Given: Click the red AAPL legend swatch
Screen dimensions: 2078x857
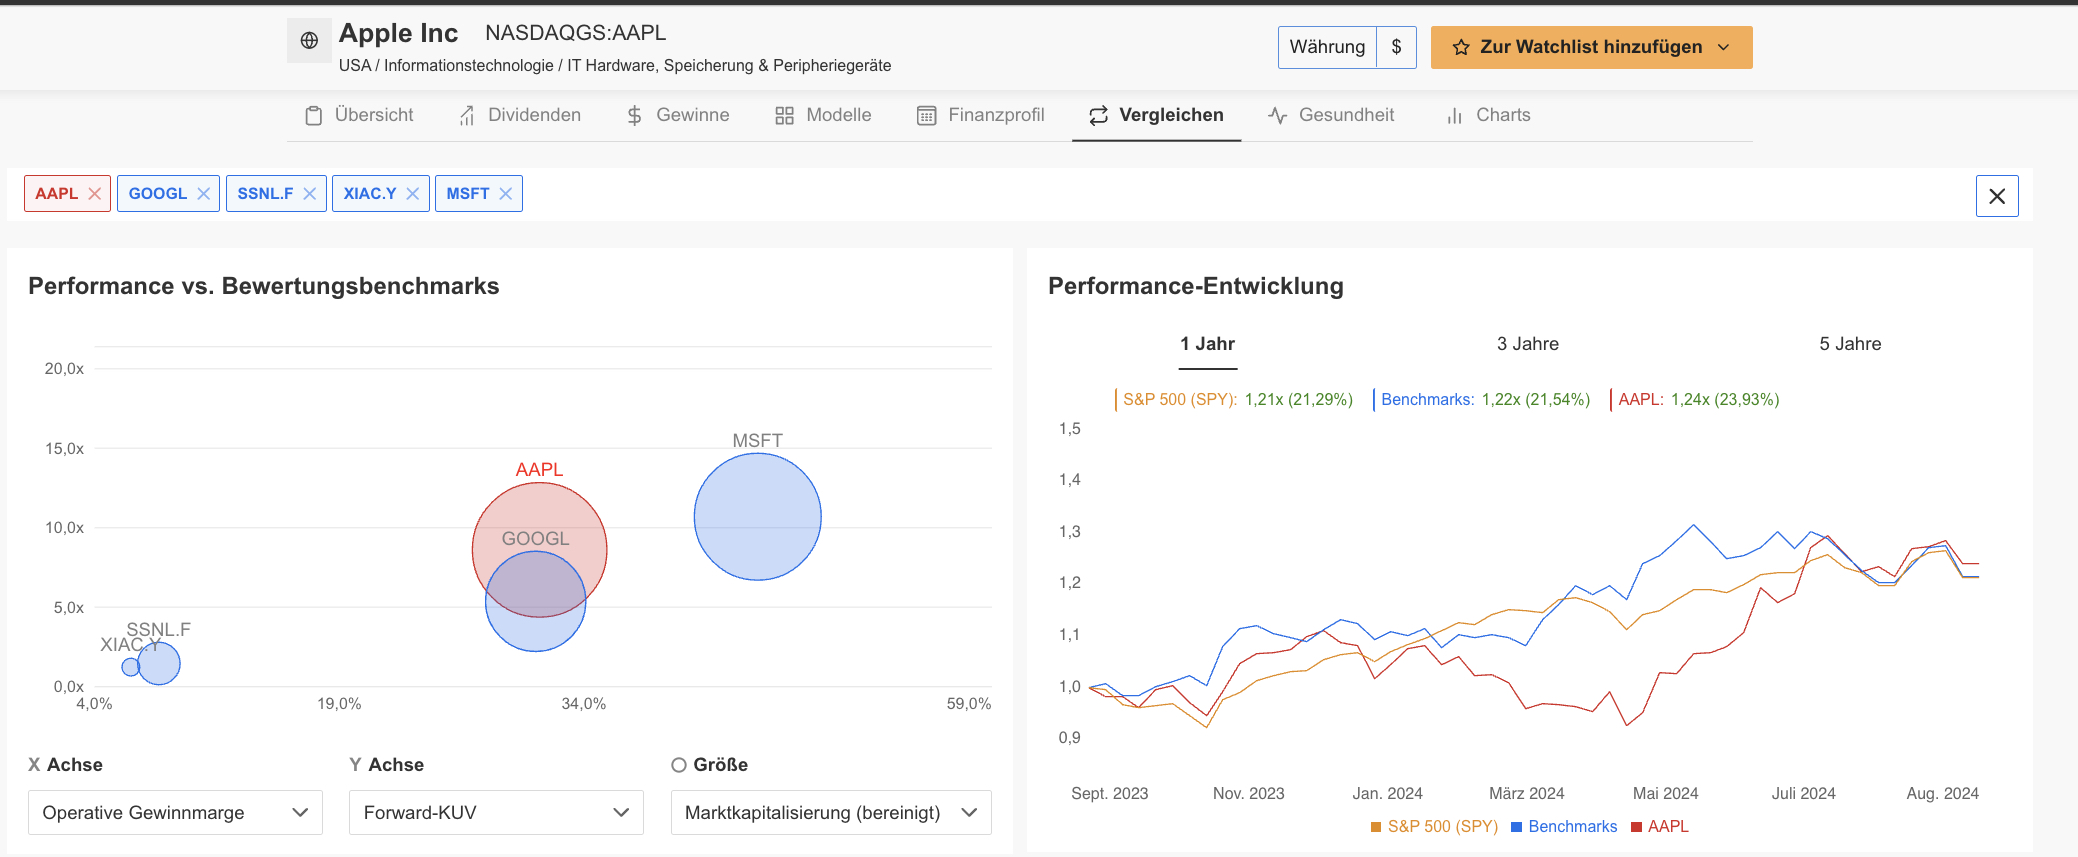Looking at the screenshot, I should pos(1637,827).
